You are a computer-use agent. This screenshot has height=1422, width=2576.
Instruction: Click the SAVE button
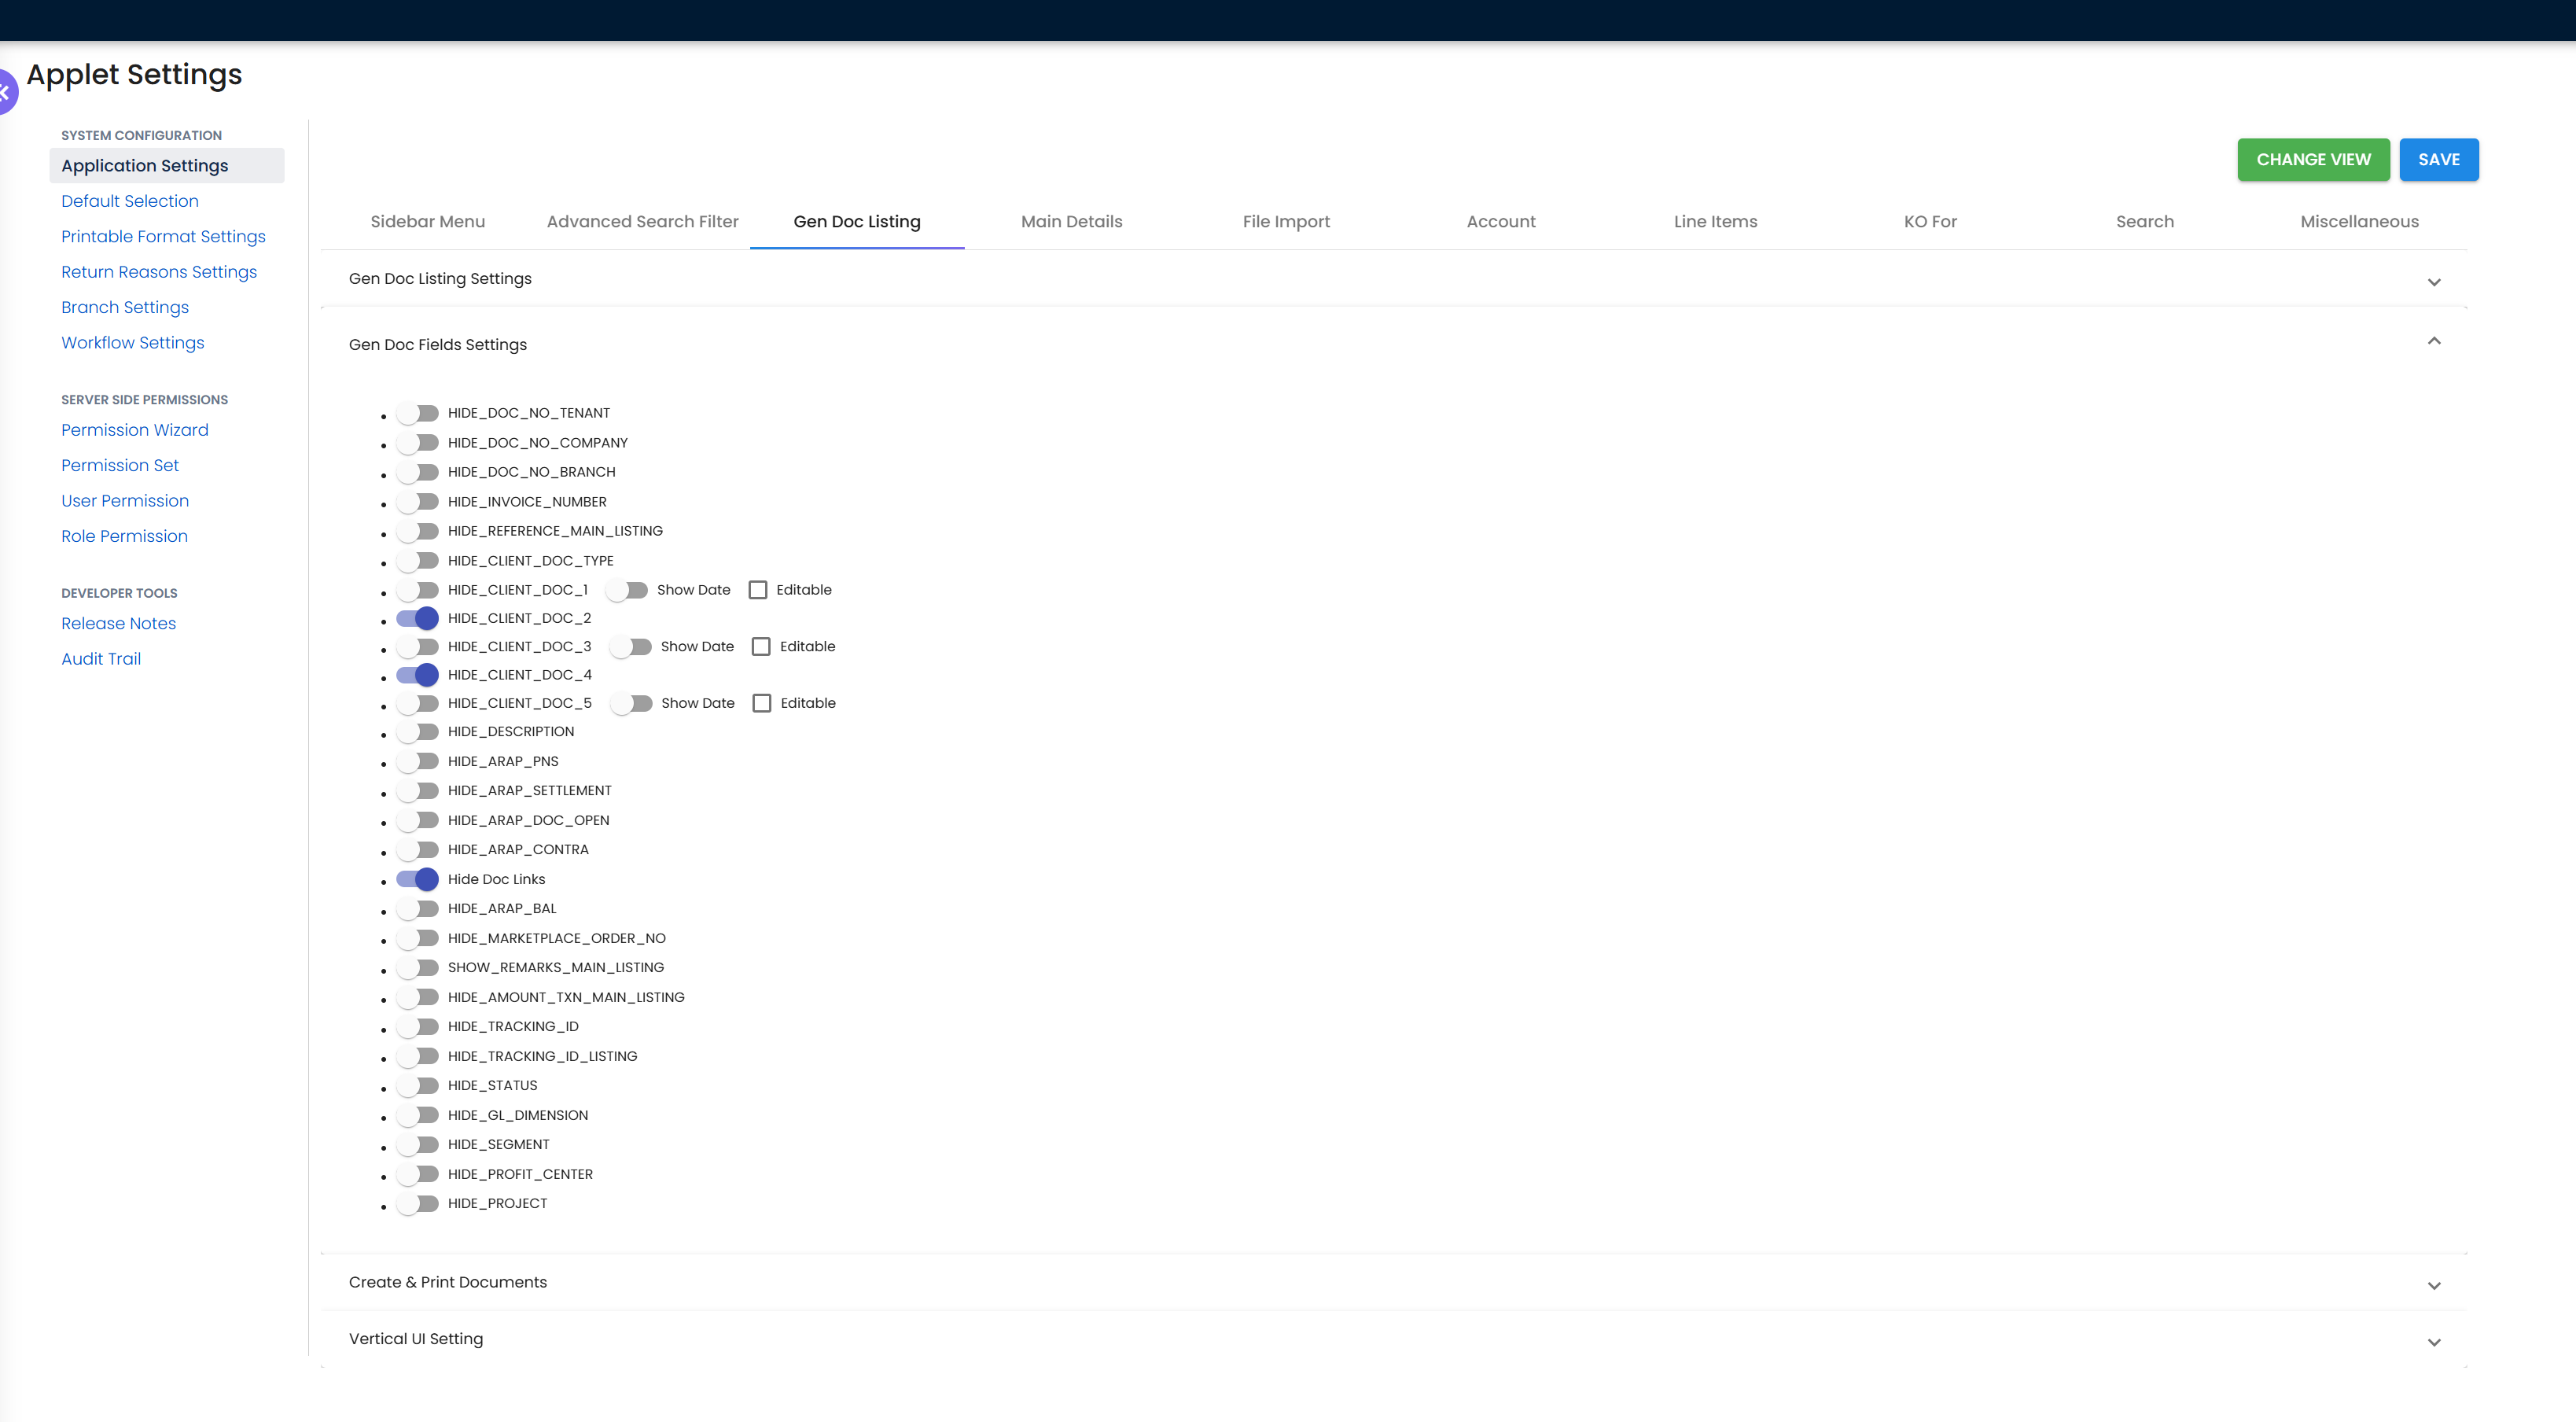coord(2439,159)
